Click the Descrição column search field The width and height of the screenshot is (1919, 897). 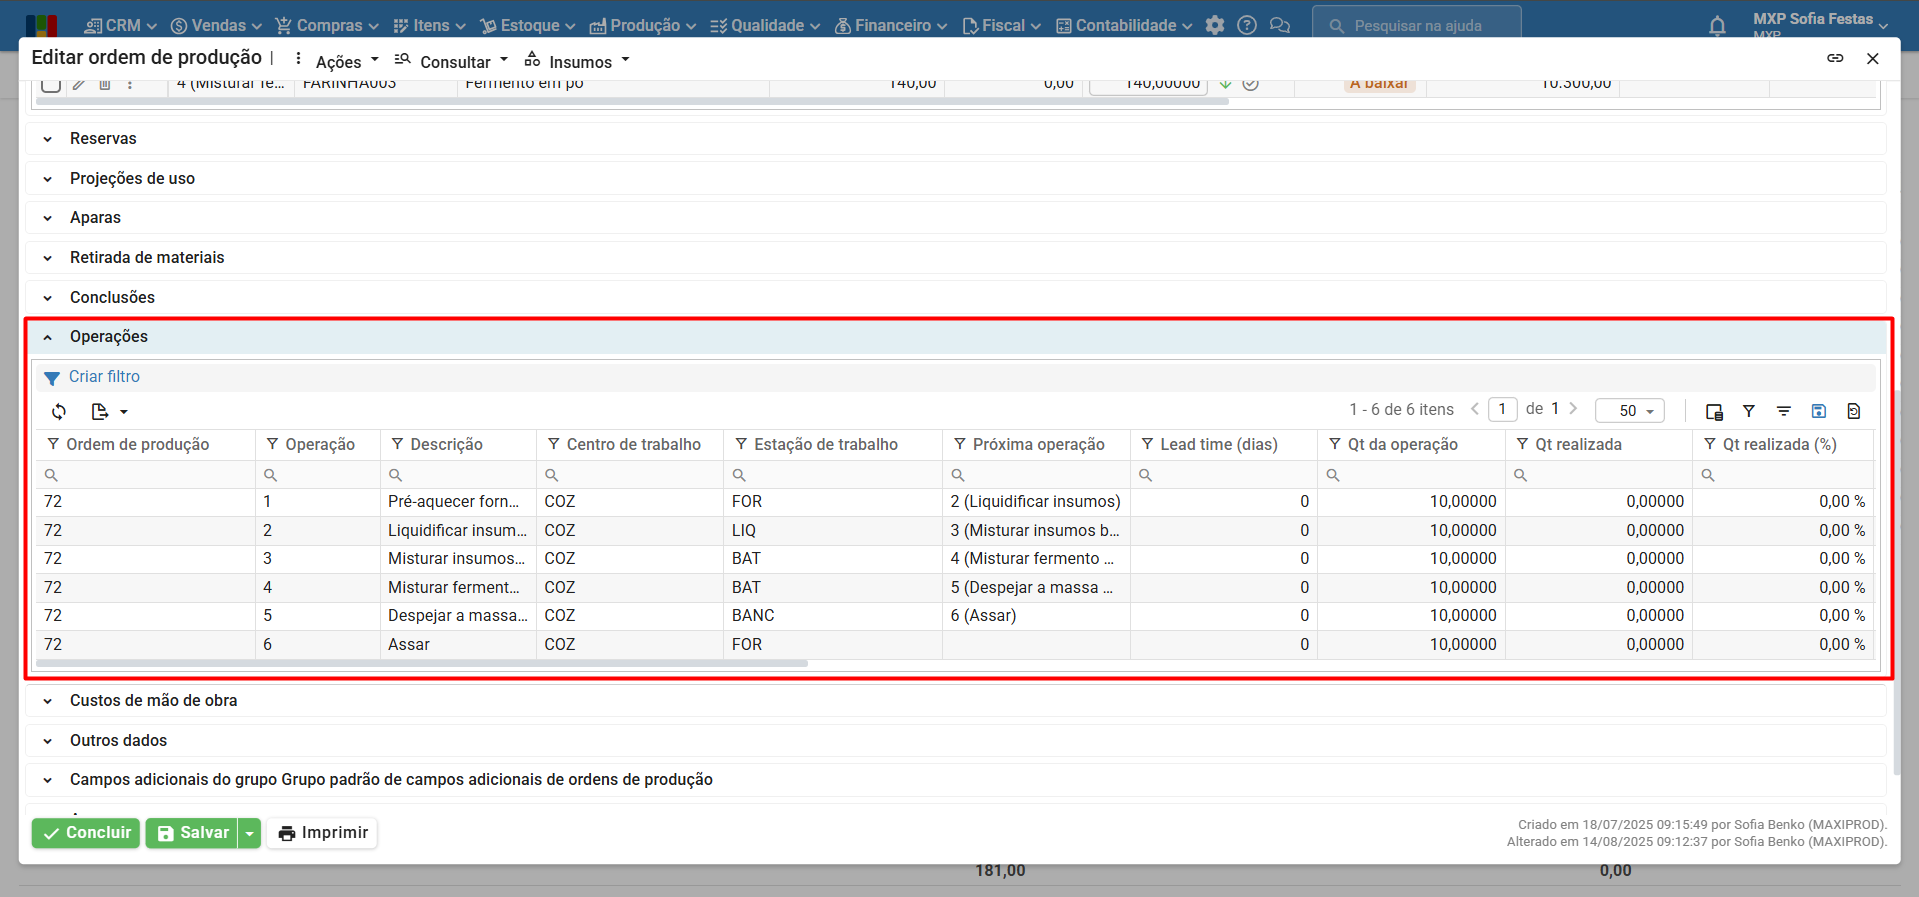pyautogui.click(x=458, y=475)
